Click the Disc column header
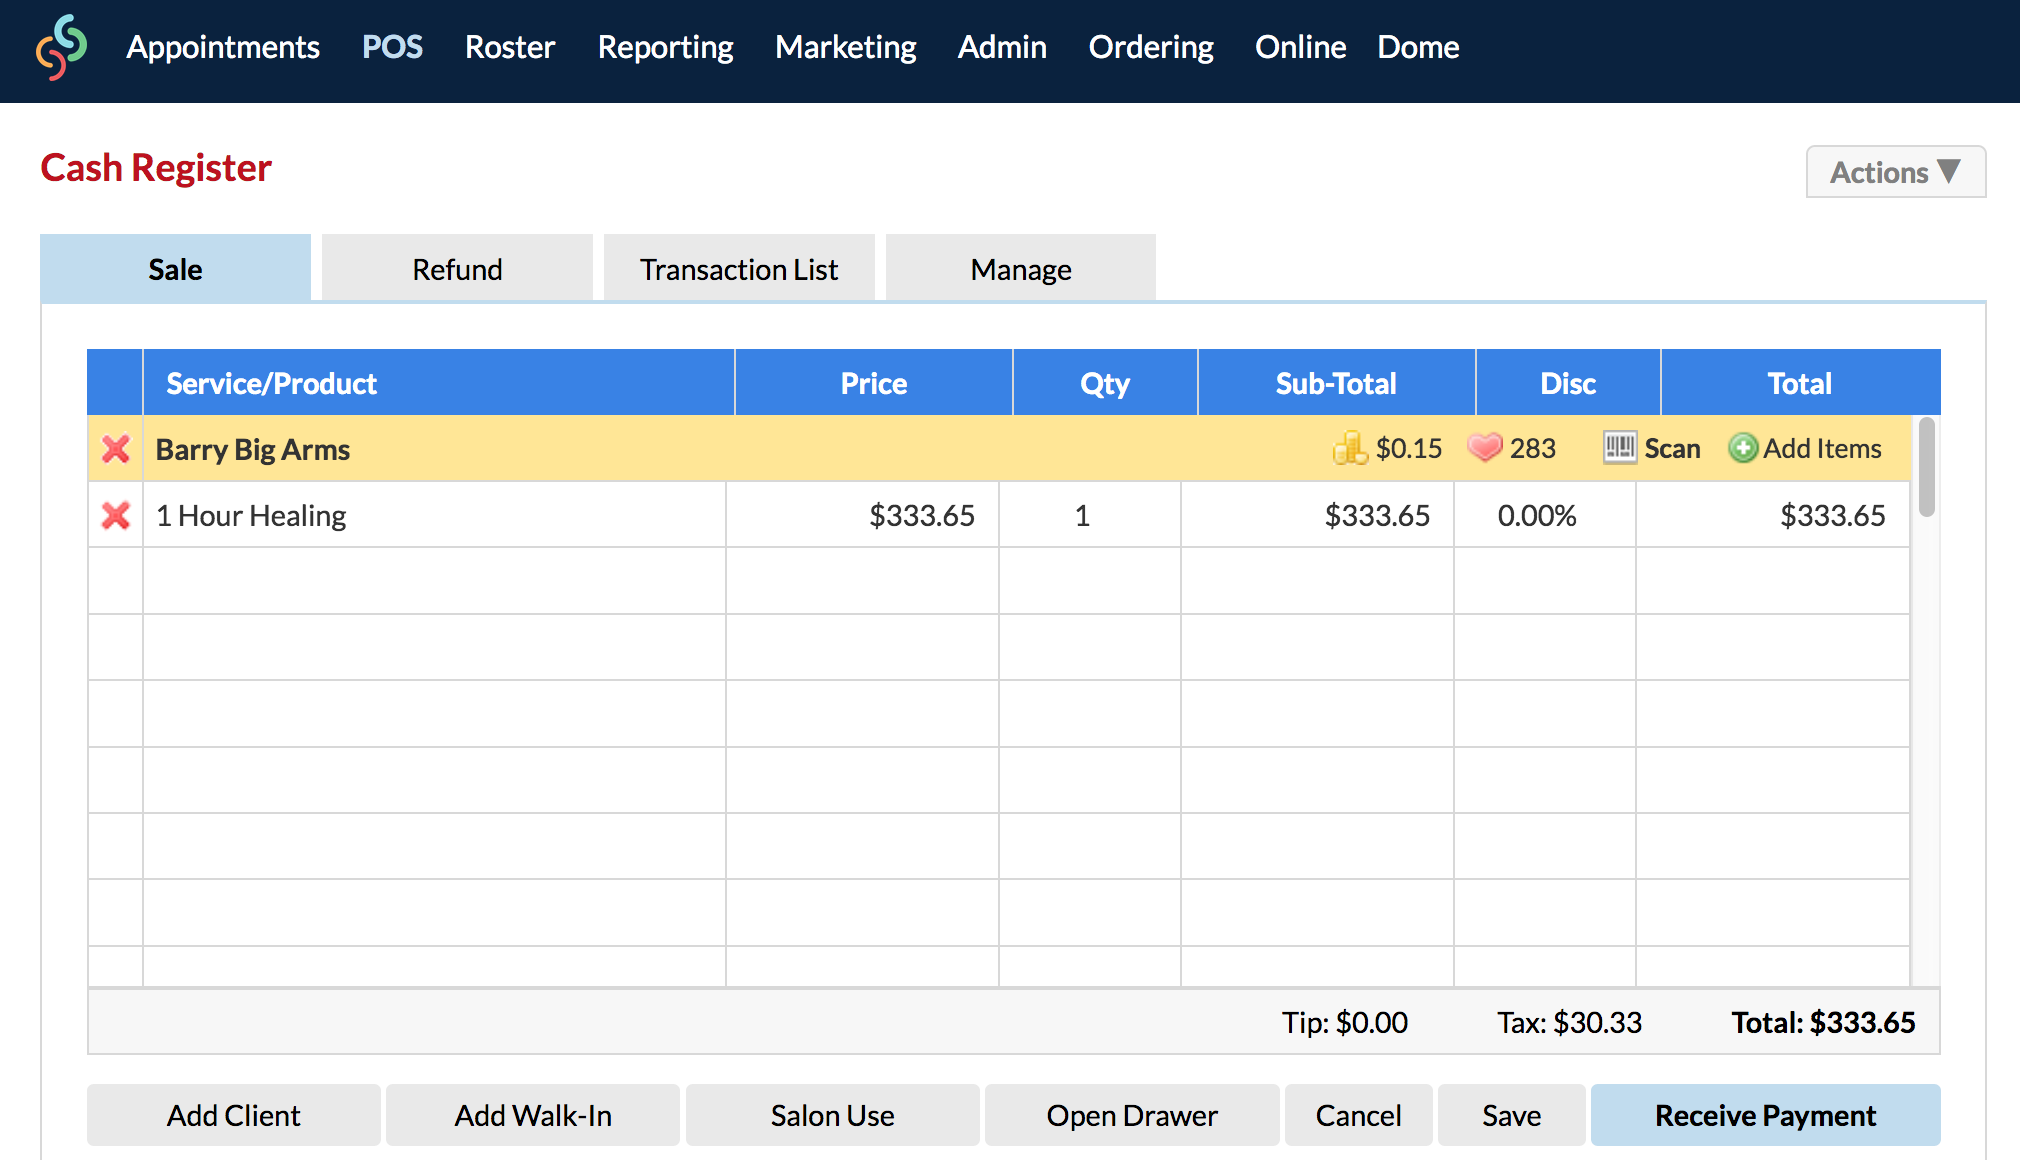Viewport: 2020px width, 1160px height. [x=1568, y=383]
